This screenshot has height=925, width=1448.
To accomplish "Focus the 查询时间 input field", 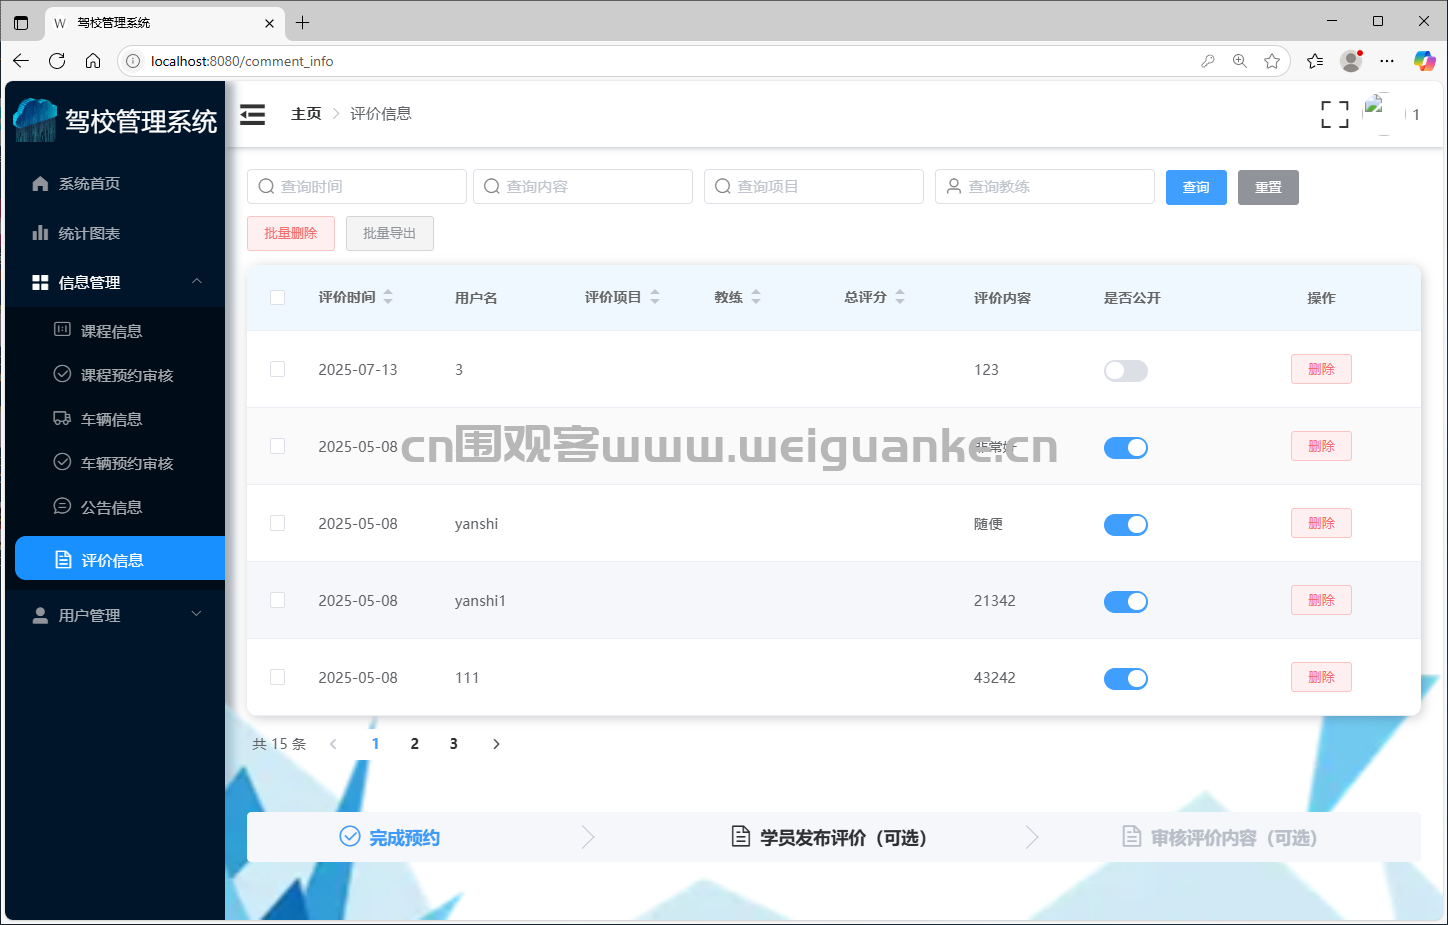I will click(357, 187).
